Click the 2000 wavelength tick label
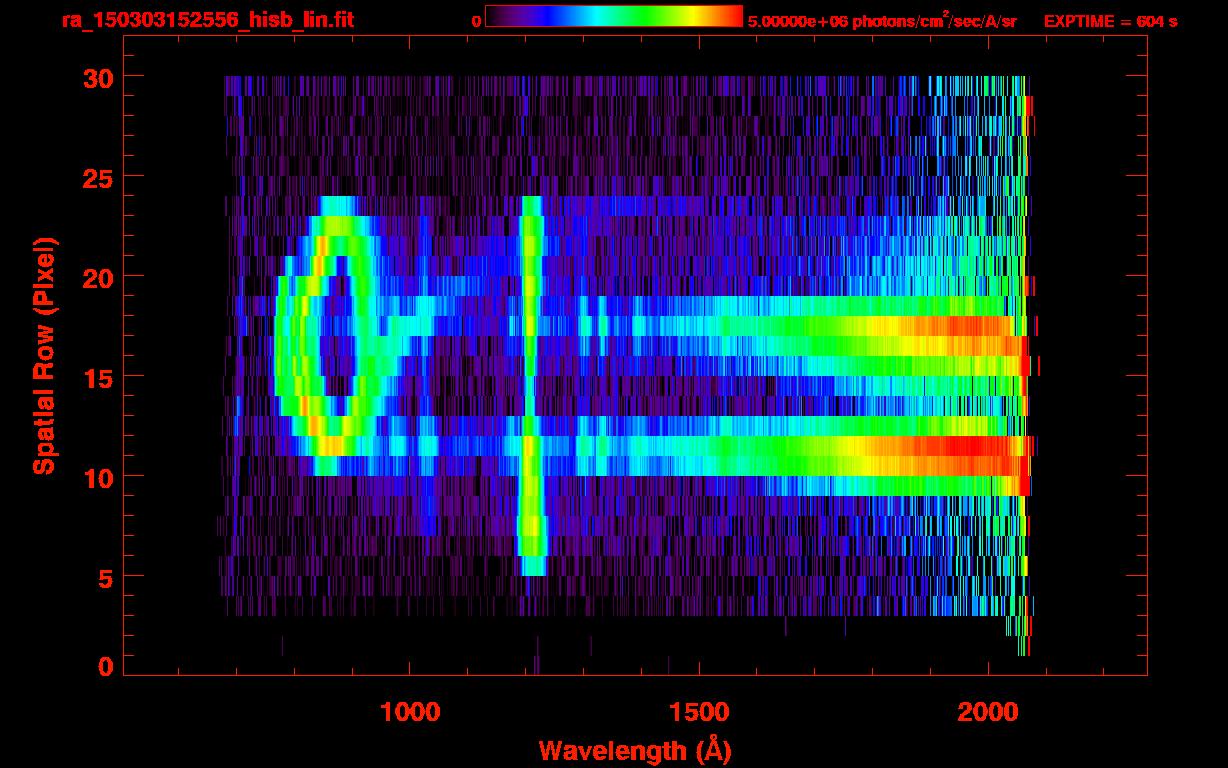1228x768 pixels. [x=988, y=712]
